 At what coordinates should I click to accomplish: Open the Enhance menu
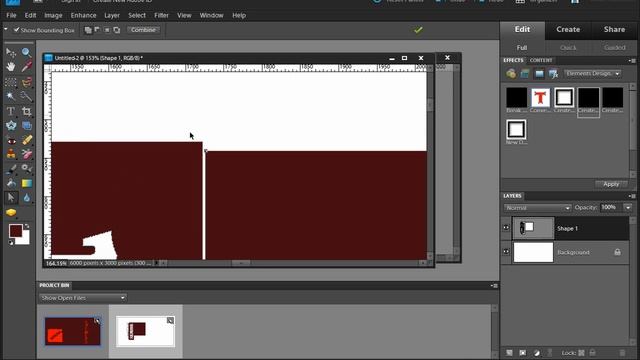pos(83,16)
